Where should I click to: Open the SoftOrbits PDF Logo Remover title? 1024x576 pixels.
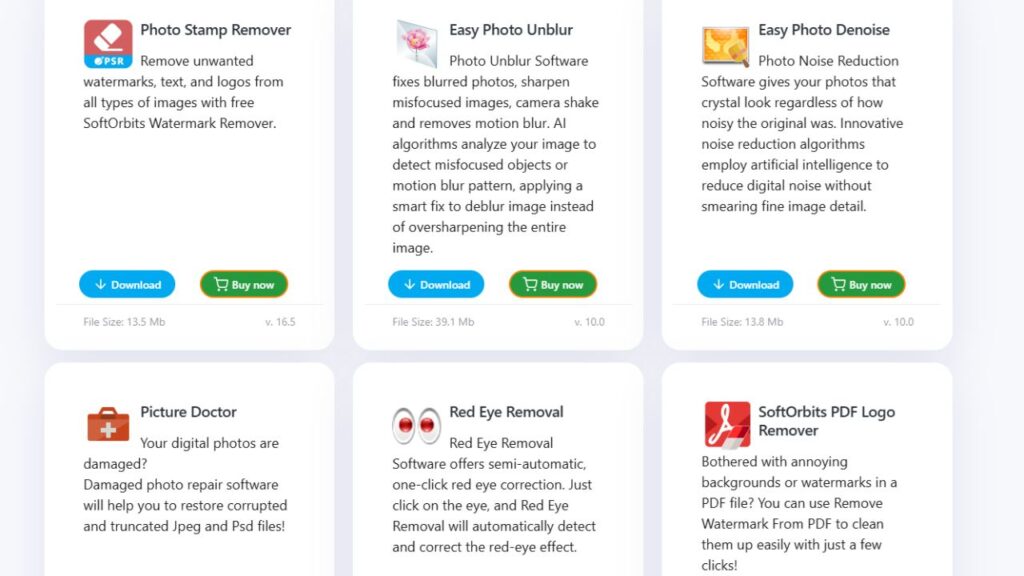click(826, 421)
